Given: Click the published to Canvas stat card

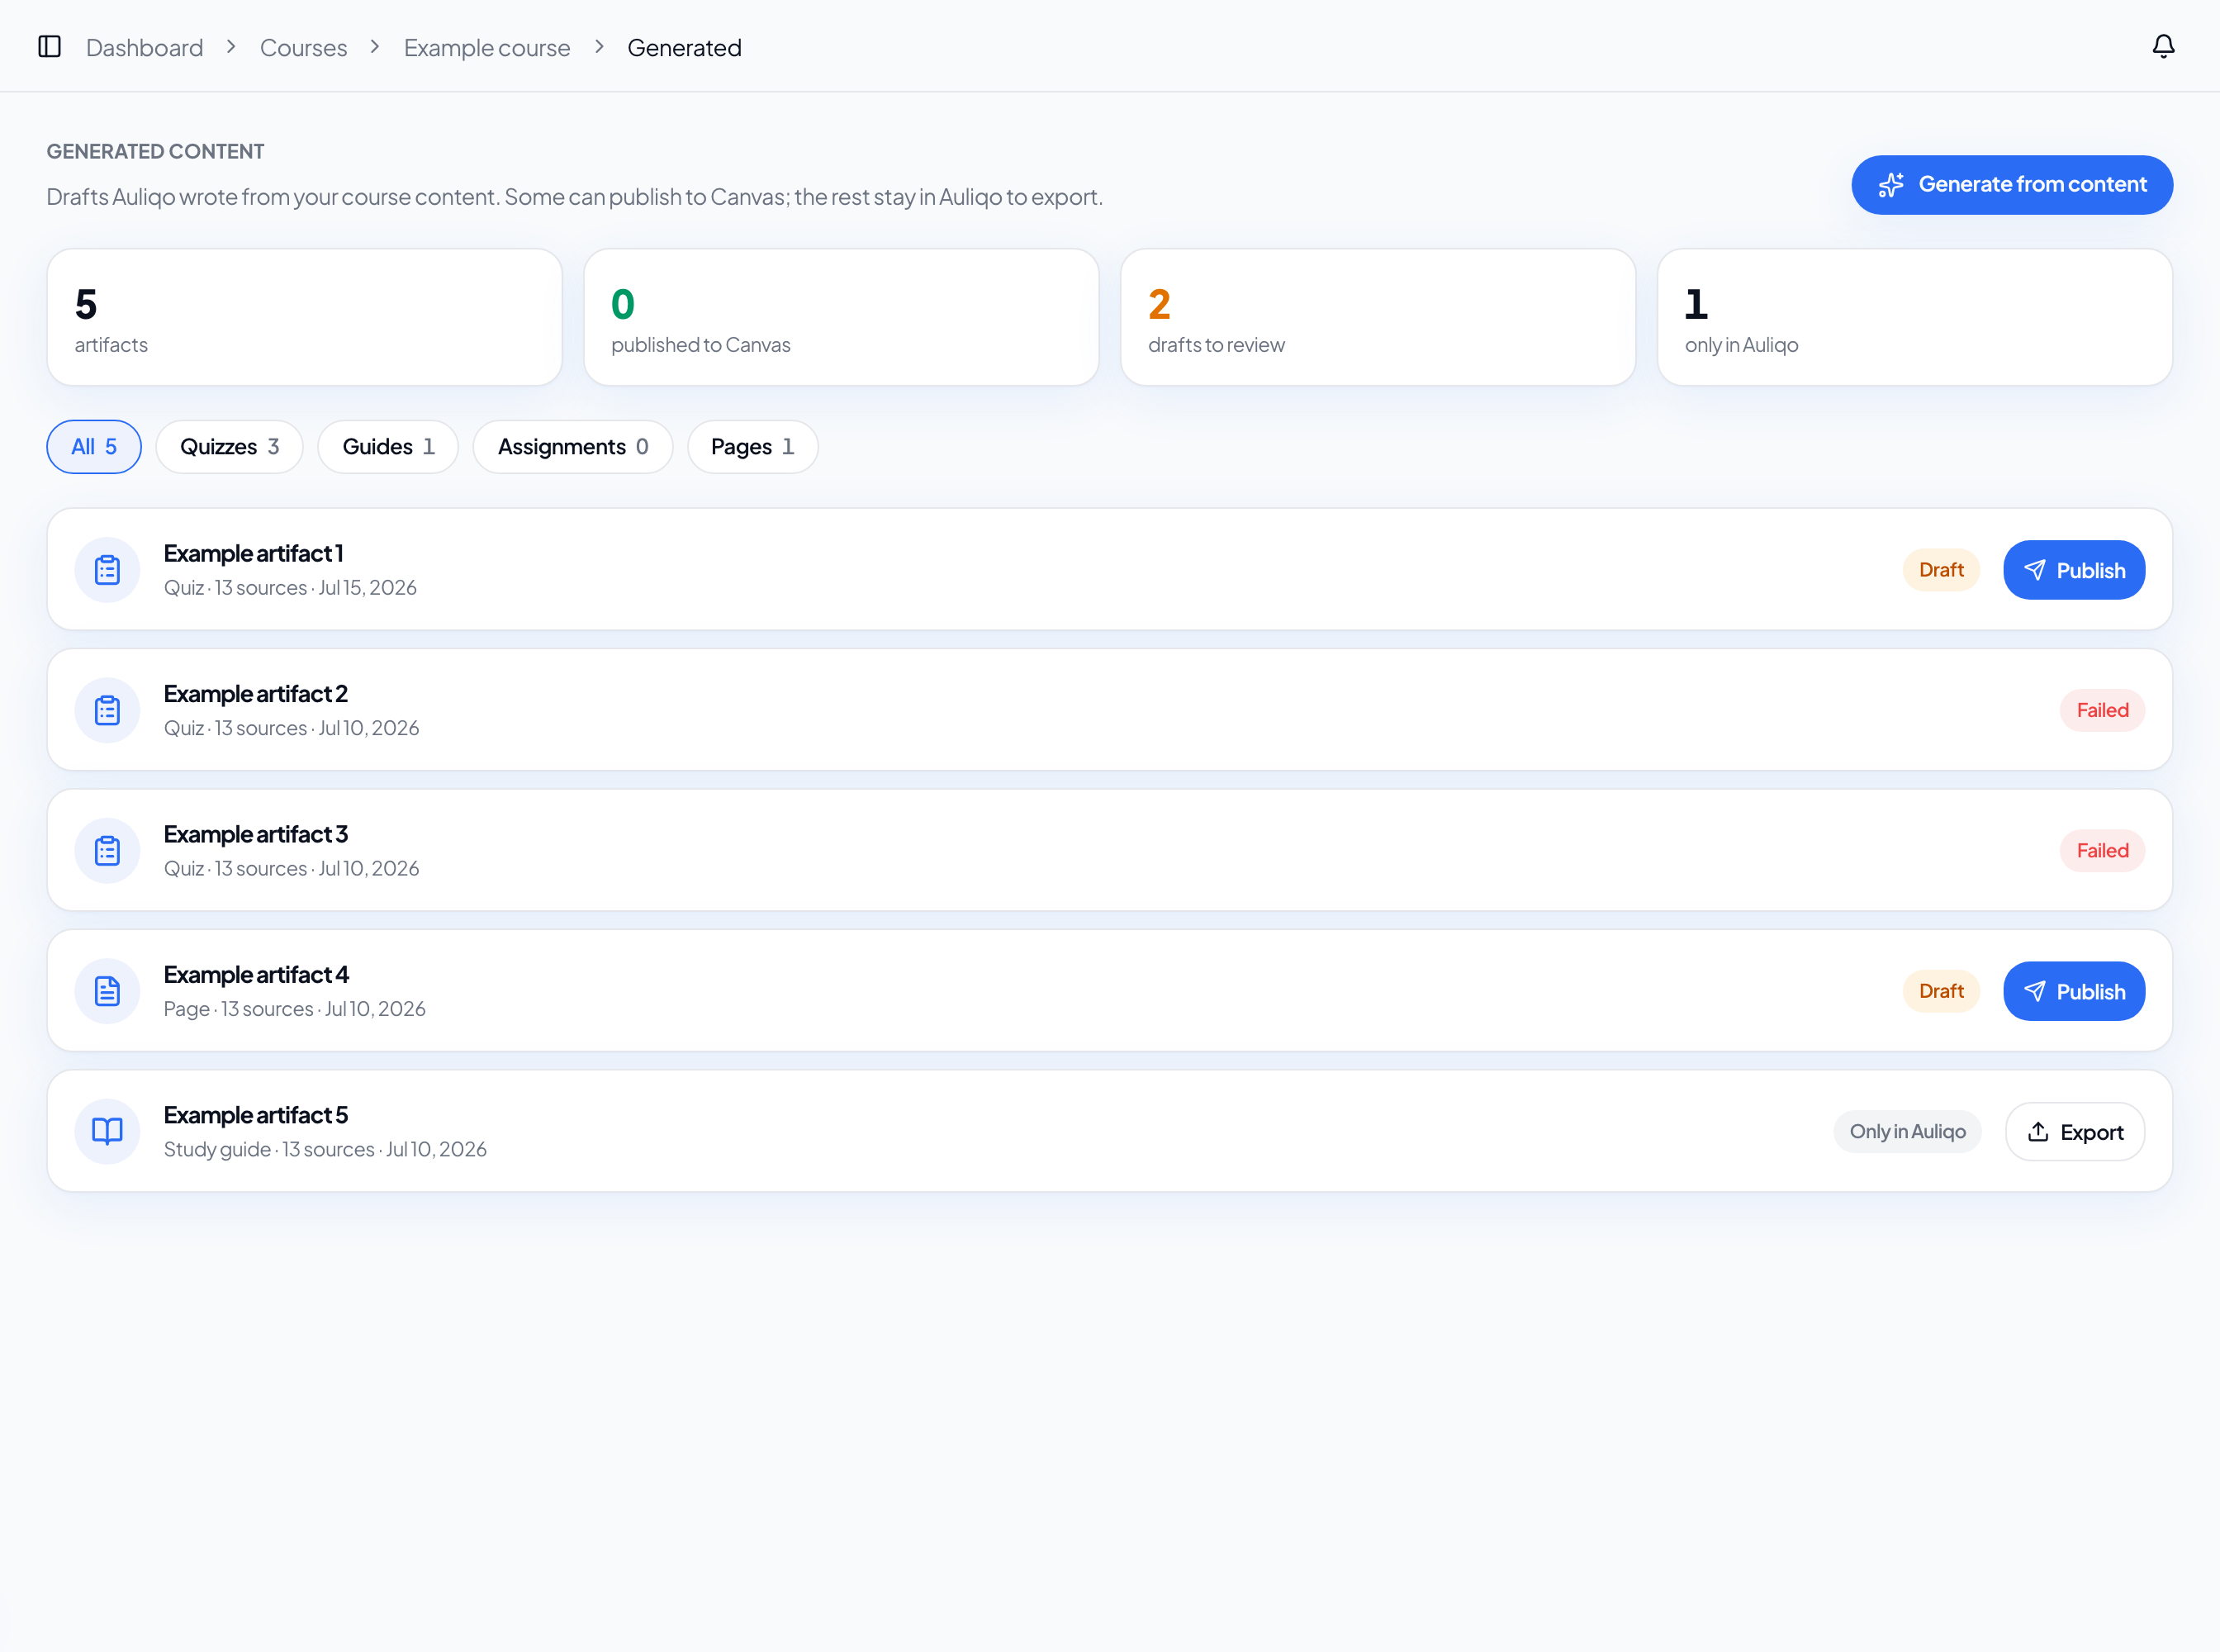Looking at the screenshot, I should (841, 317).
